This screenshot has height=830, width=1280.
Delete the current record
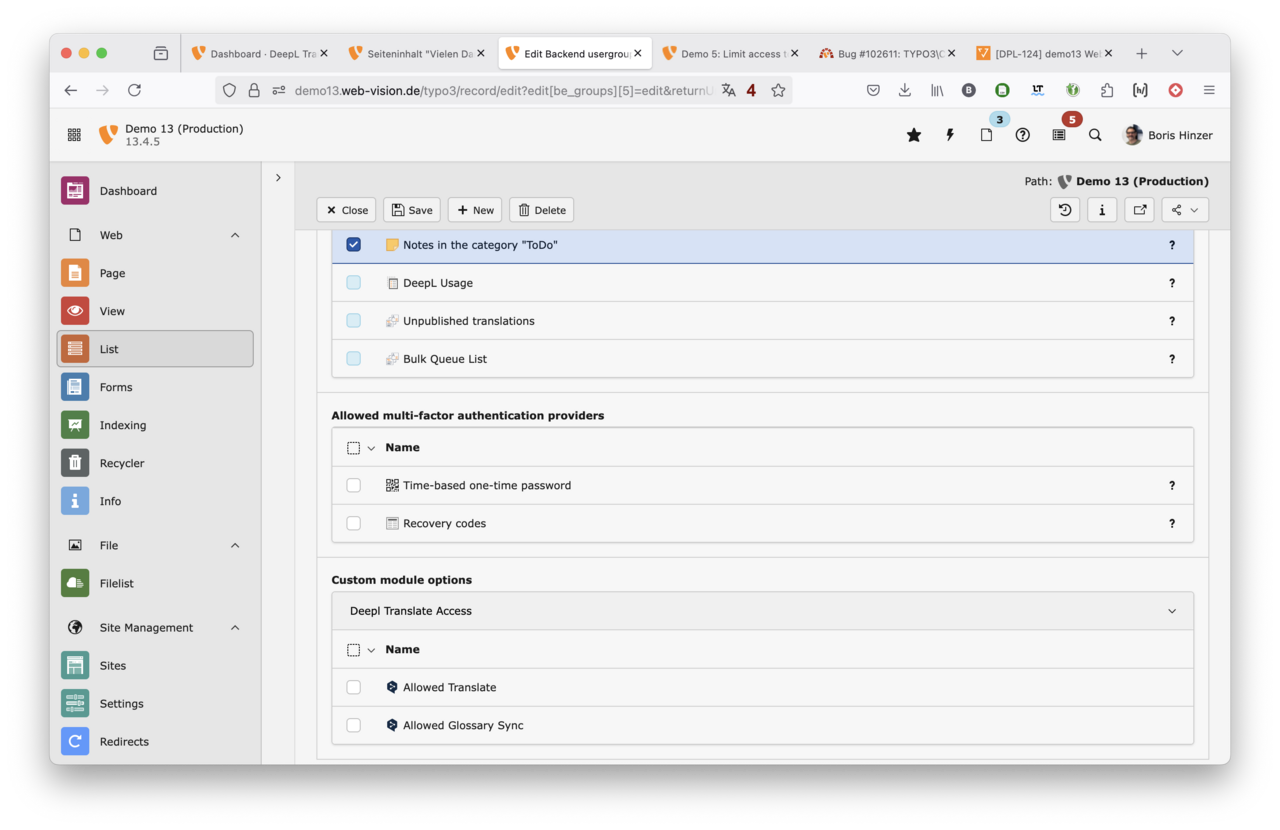(x=541, y=210)
